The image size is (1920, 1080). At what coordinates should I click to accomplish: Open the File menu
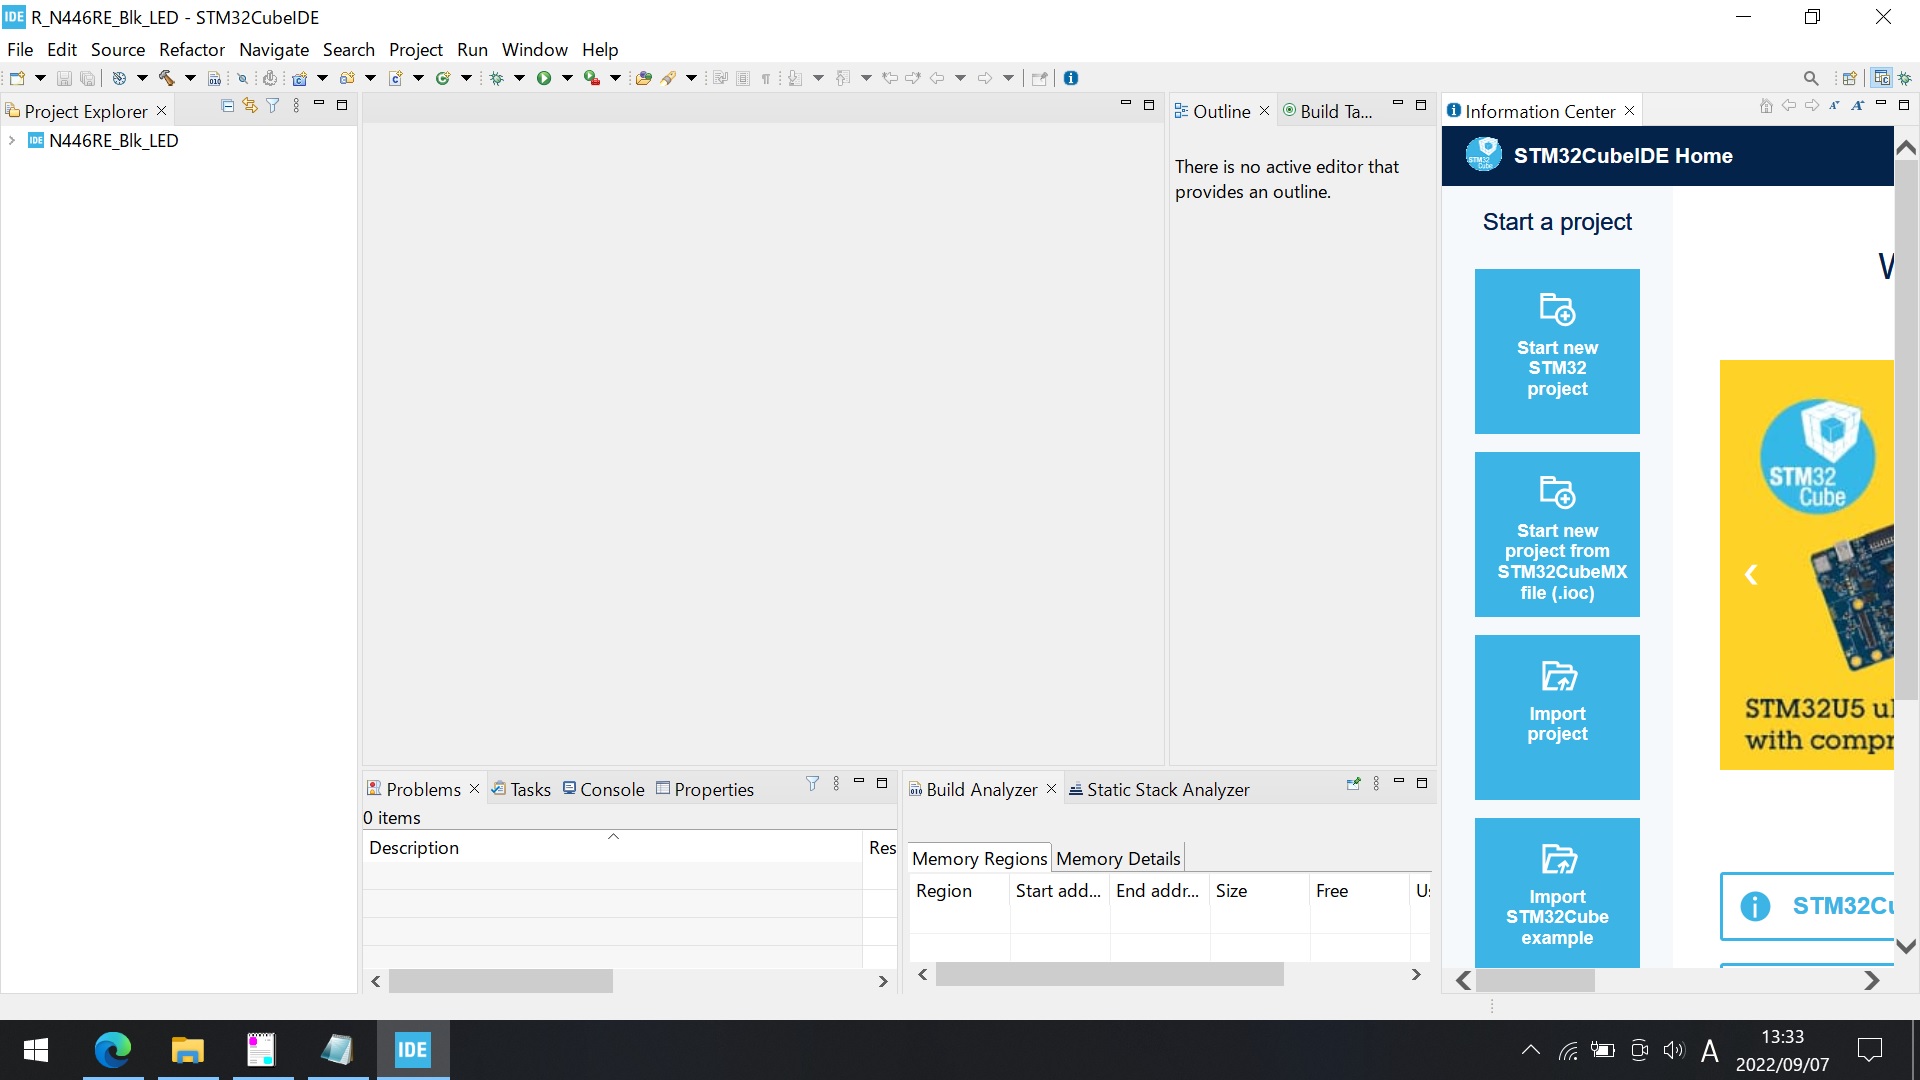[x=20, y=49]
